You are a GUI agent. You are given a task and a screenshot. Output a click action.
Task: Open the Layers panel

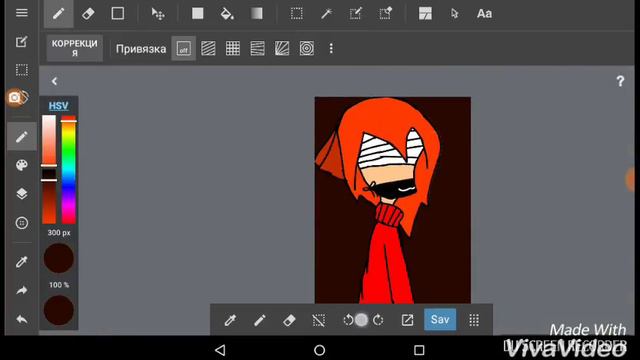[22, 193]
